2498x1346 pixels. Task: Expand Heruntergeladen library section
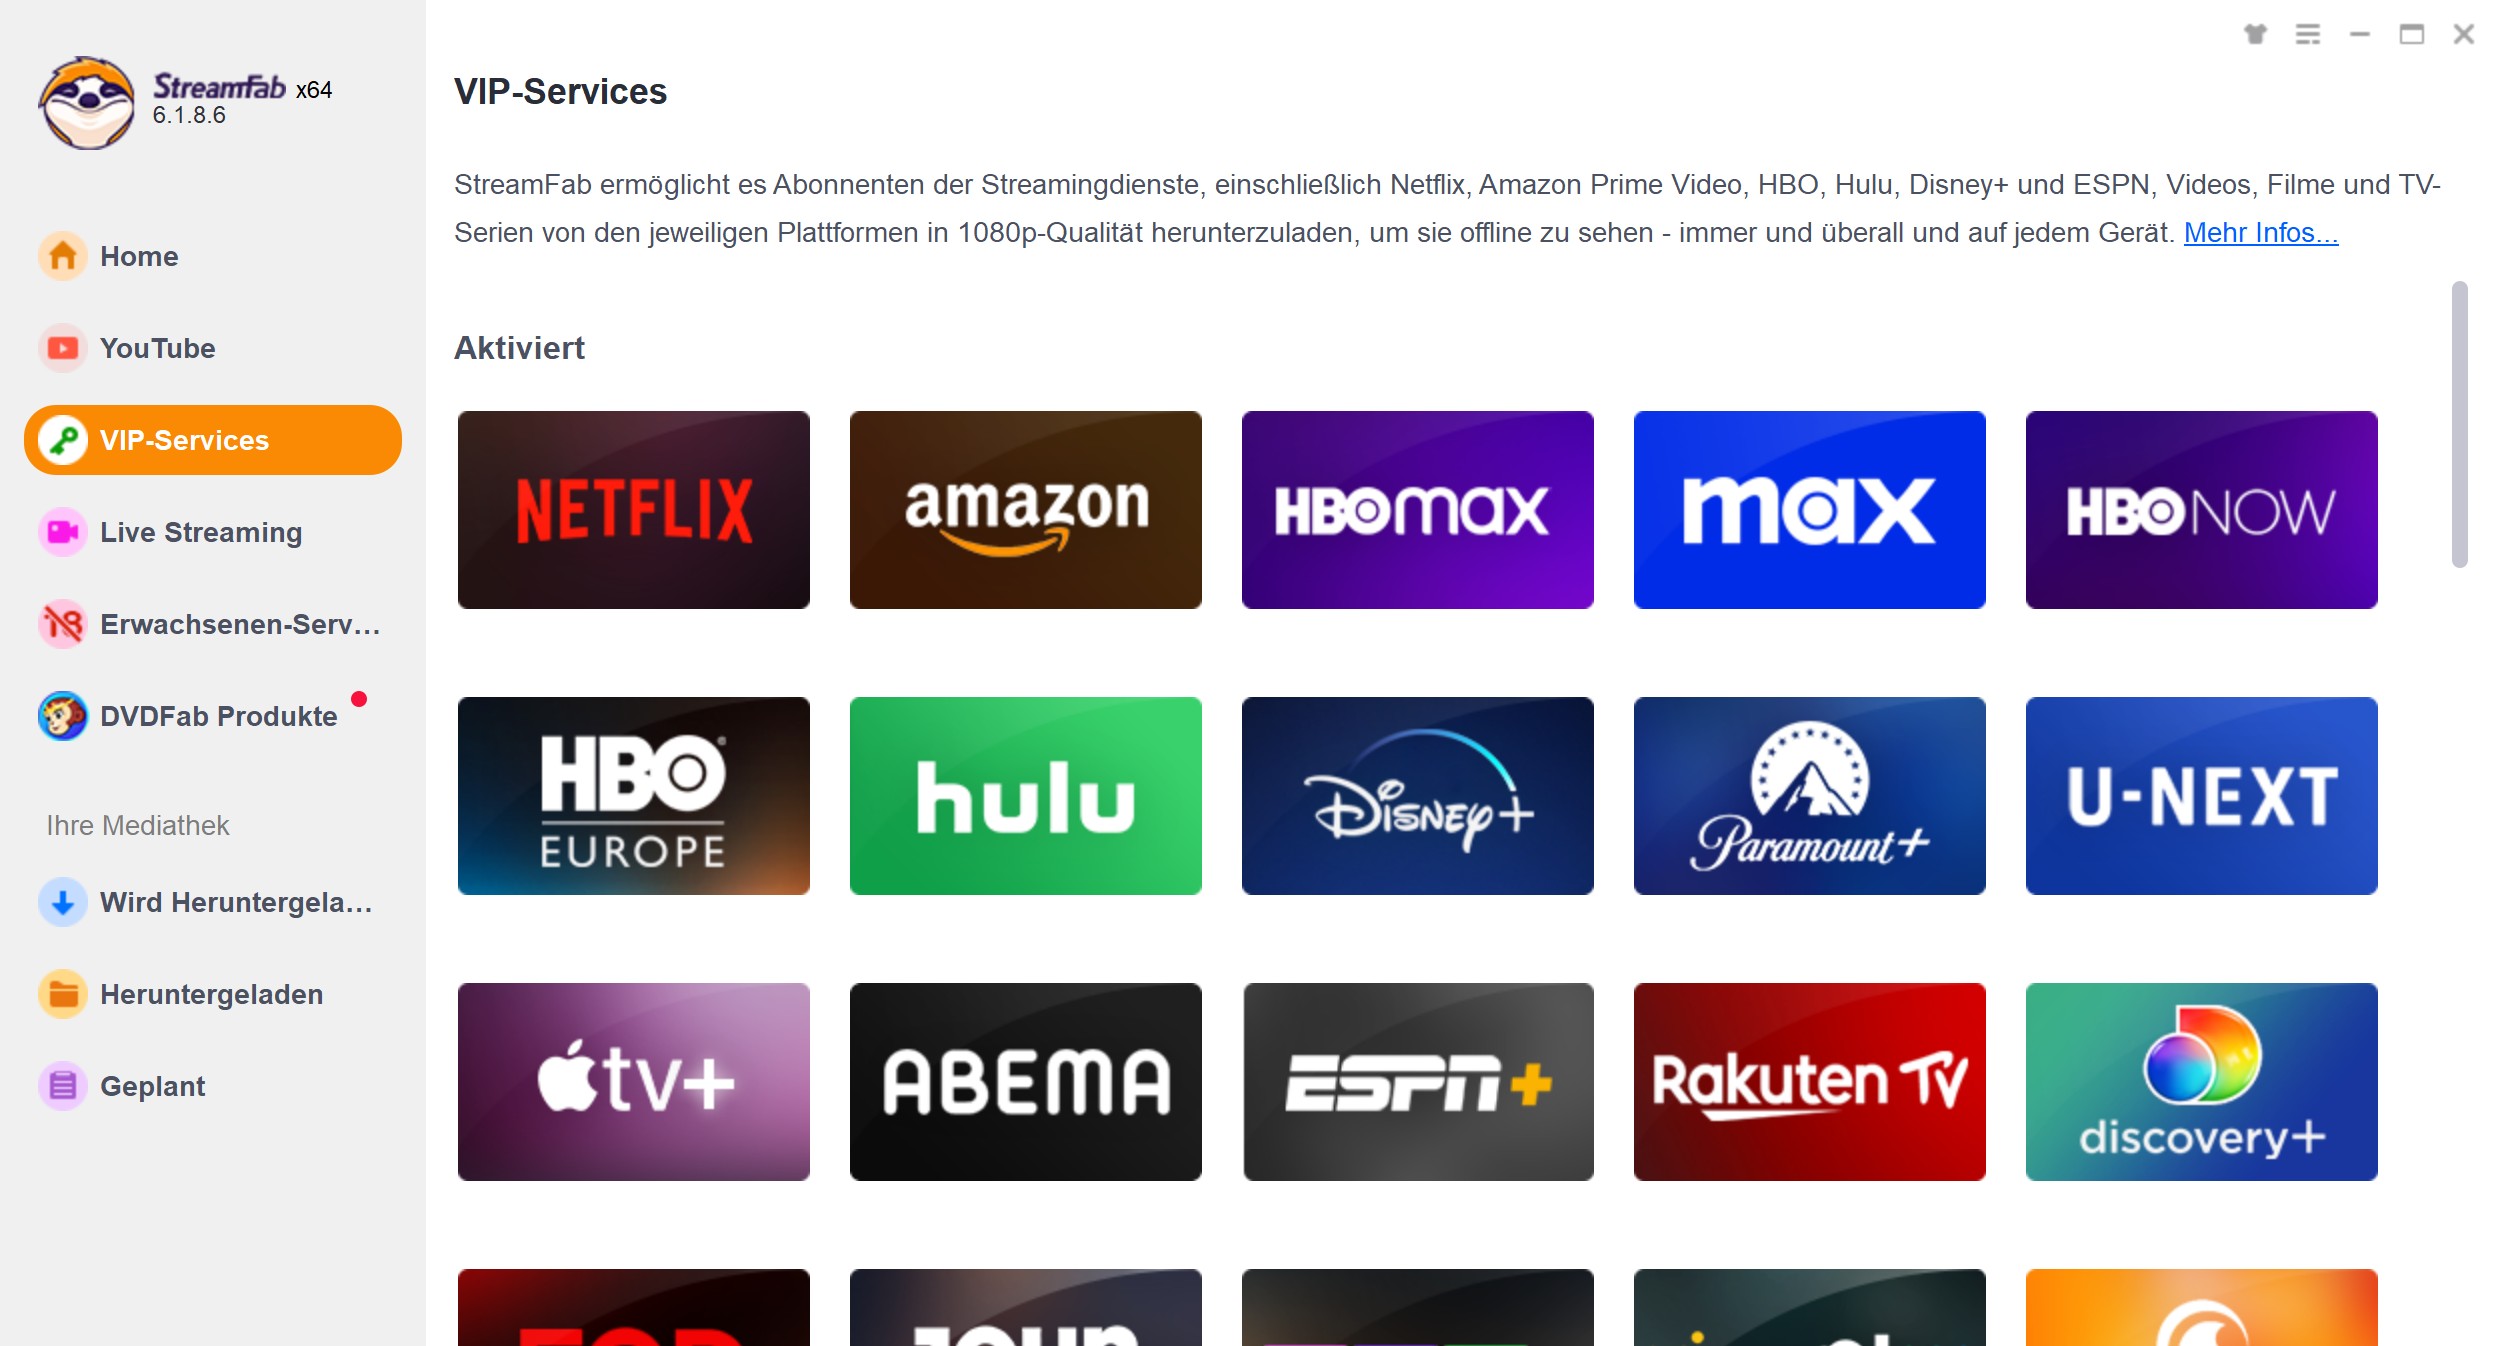click(212, 993)
